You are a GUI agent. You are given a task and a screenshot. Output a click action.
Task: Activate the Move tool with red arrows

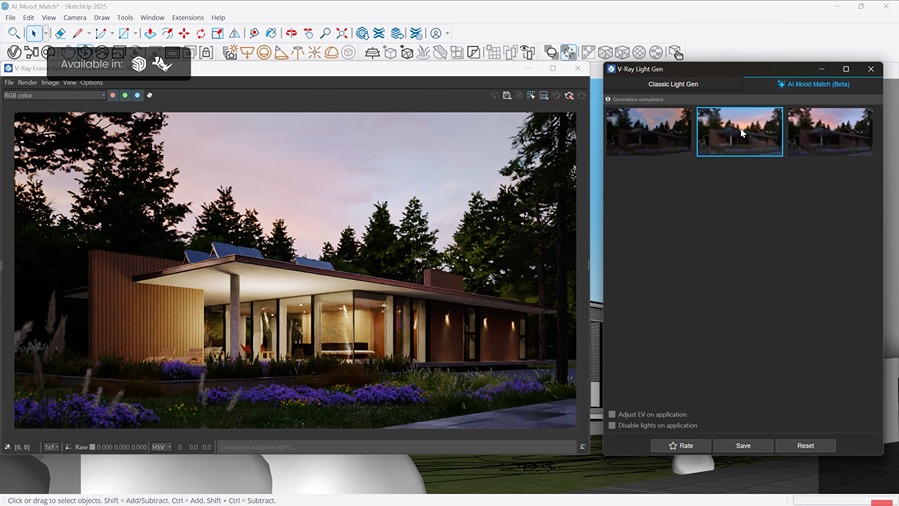coord(184,34)
